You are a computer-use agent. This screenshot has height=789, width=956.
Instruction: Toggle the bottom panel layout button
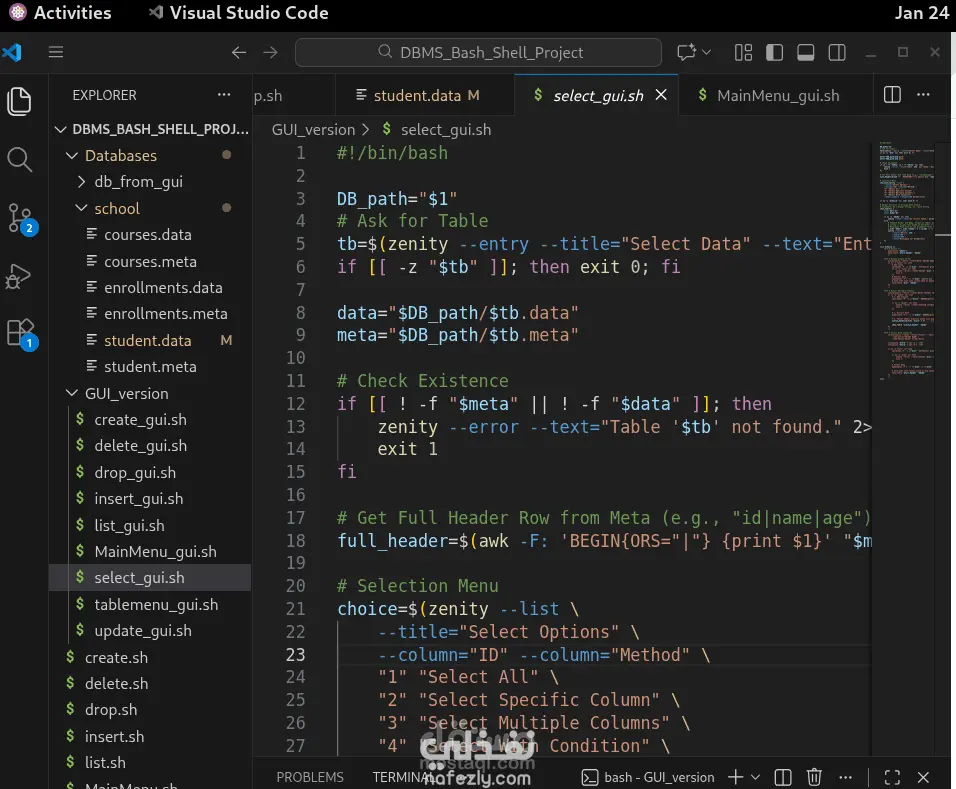pos(805,52)
